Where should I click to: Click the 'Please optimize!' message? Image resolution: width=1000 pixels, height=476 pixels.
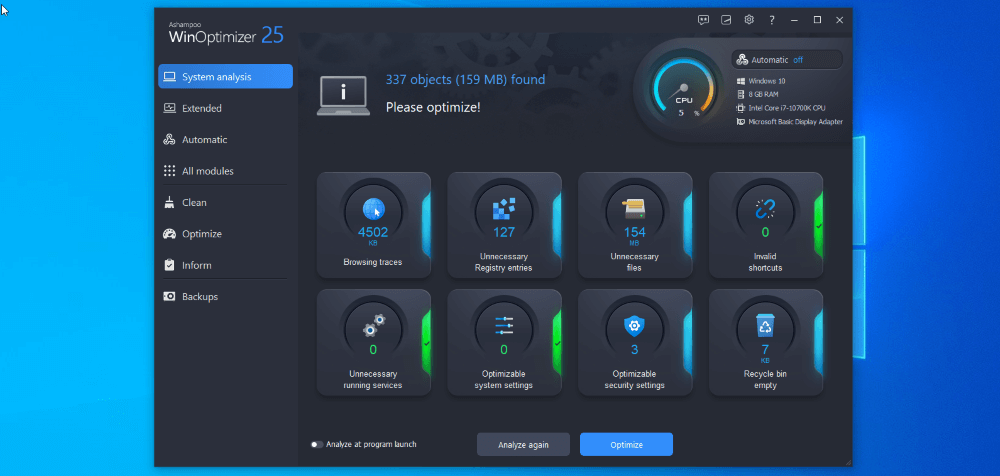pos(433,108)
